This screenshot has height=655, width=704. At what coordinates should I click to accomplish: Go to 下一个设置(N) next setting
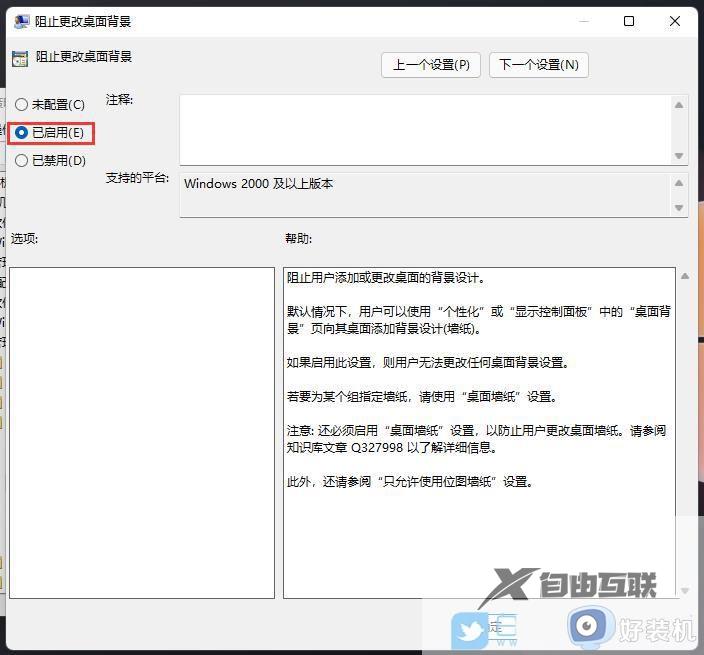(x=539, y=65)
